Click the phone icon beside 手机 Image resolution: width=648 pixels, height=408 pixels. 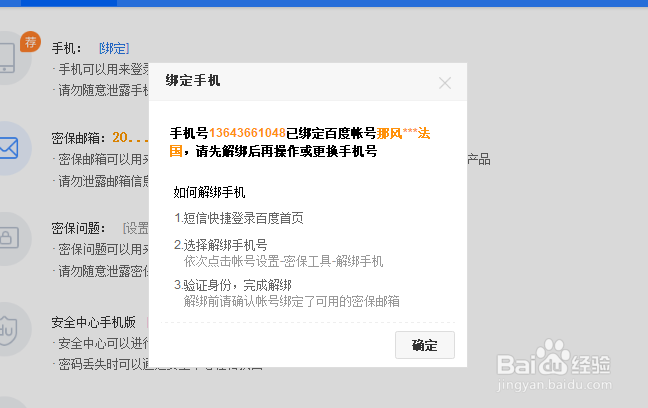pyautogui.click(x=8, y=57)
